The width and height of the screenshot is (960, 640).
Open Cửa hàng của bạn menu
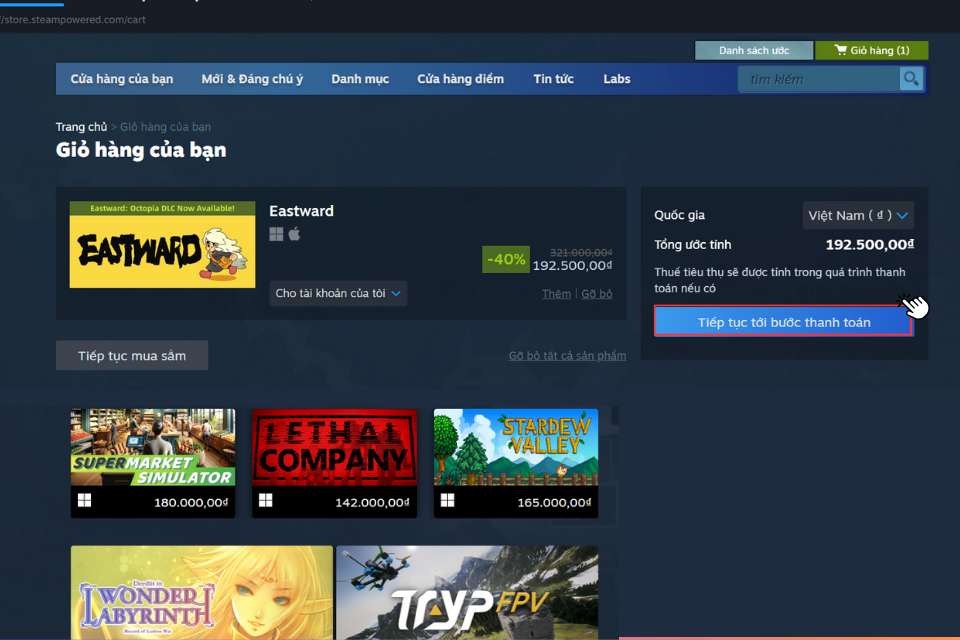pos(122,79)
